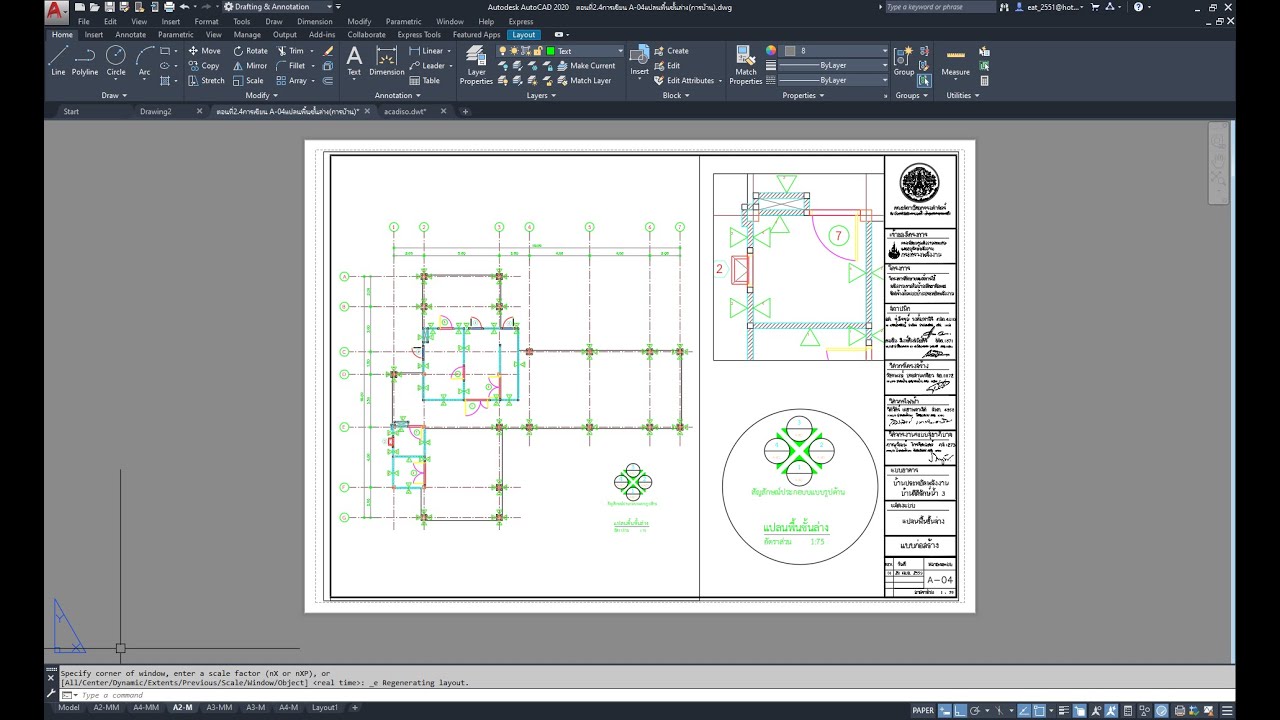Click the green layer color swatch
The width and height of the screenshot is (1280, 720).
[550, 51]
